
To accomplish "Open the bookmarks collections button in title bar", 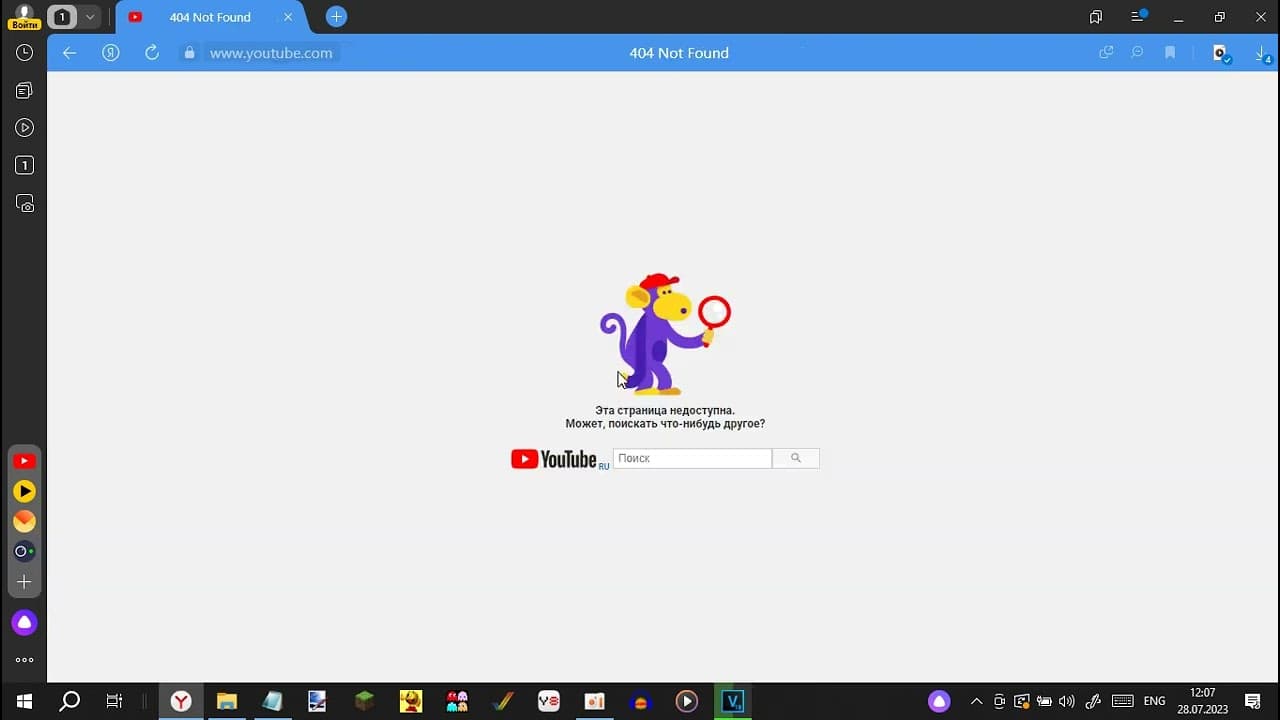I will point(1096,17).
